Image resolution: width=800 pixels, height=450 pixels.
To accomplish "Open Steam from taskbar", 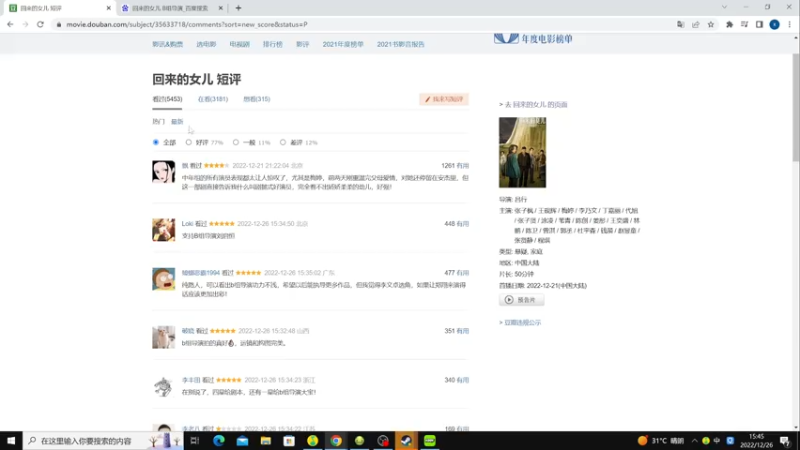I will [406, 441].
